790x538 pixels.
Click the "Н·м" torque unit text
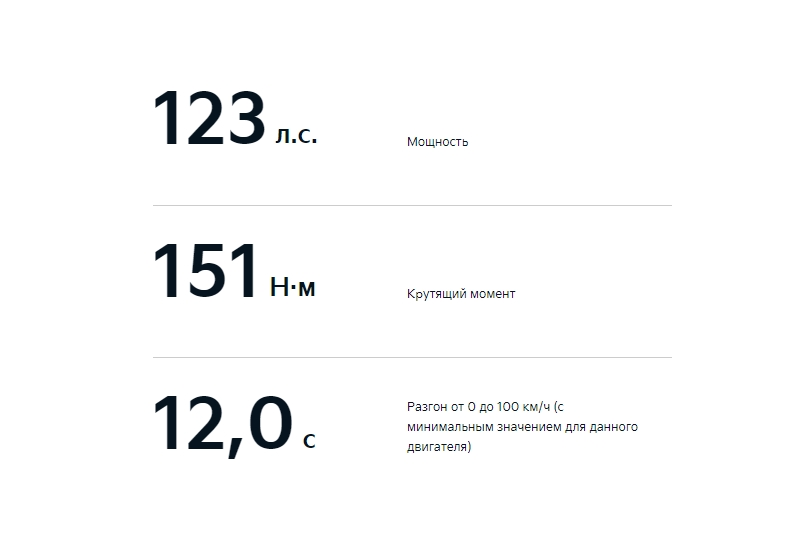(293, 287)
